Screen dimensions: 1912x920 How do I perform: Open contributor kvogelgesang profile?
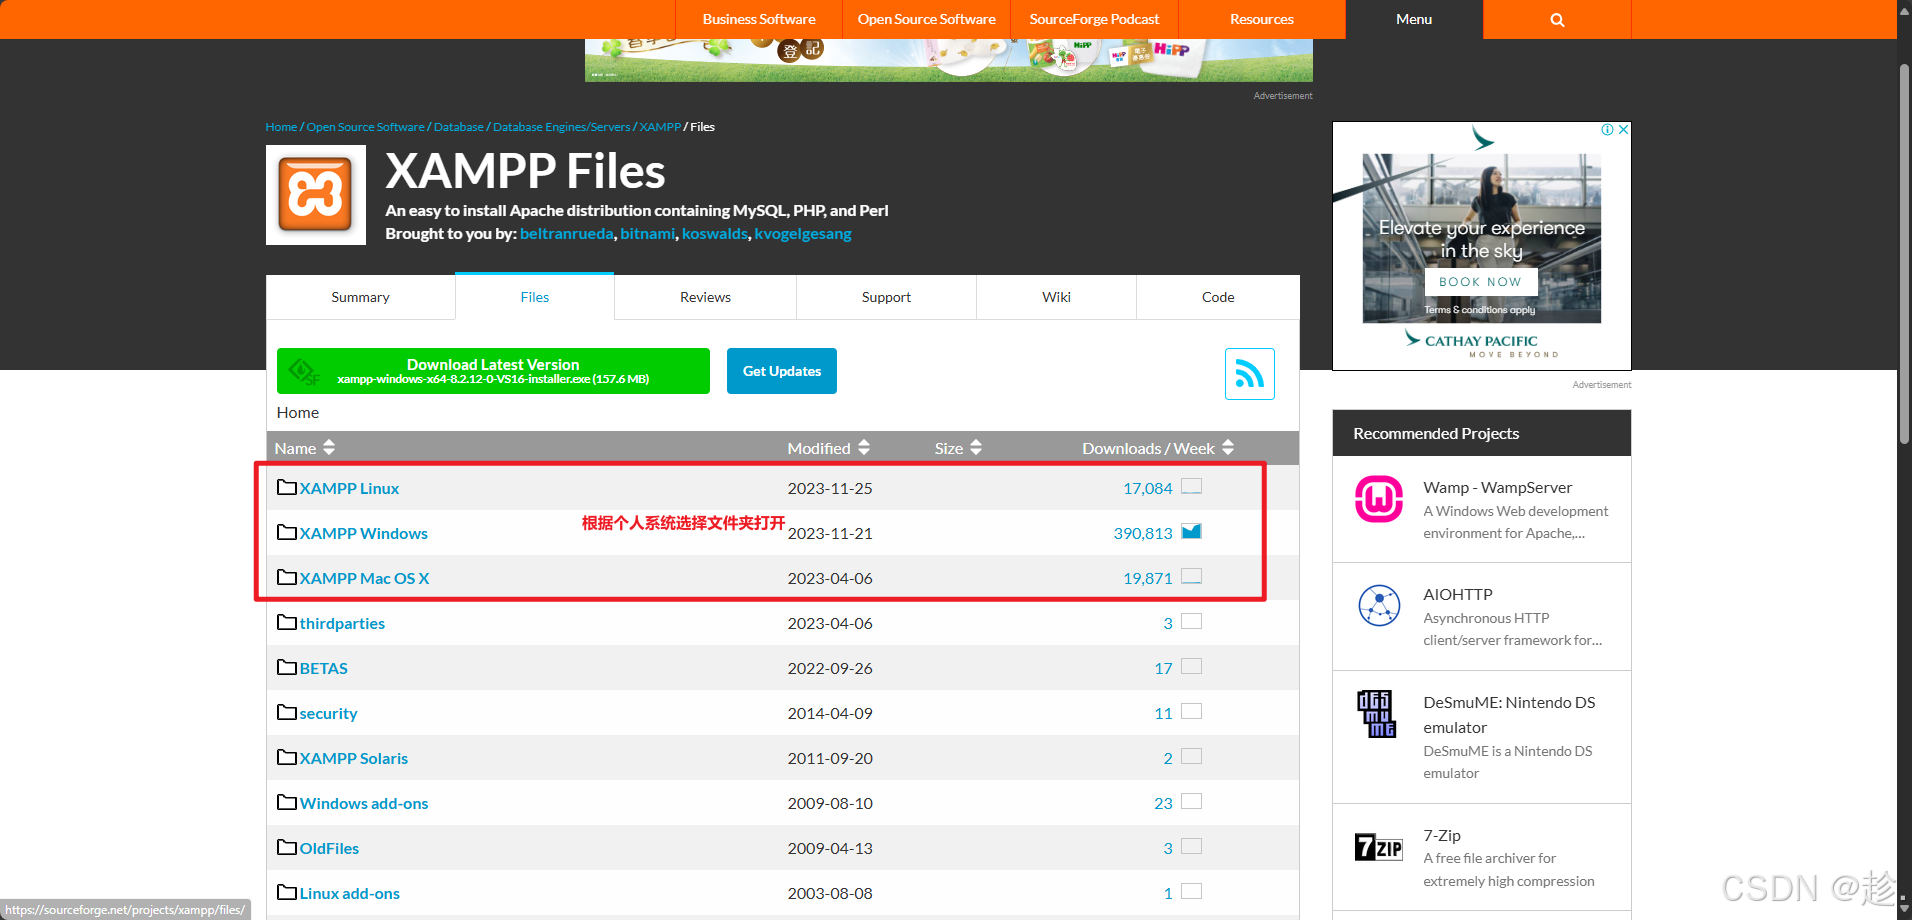point(803,234)
